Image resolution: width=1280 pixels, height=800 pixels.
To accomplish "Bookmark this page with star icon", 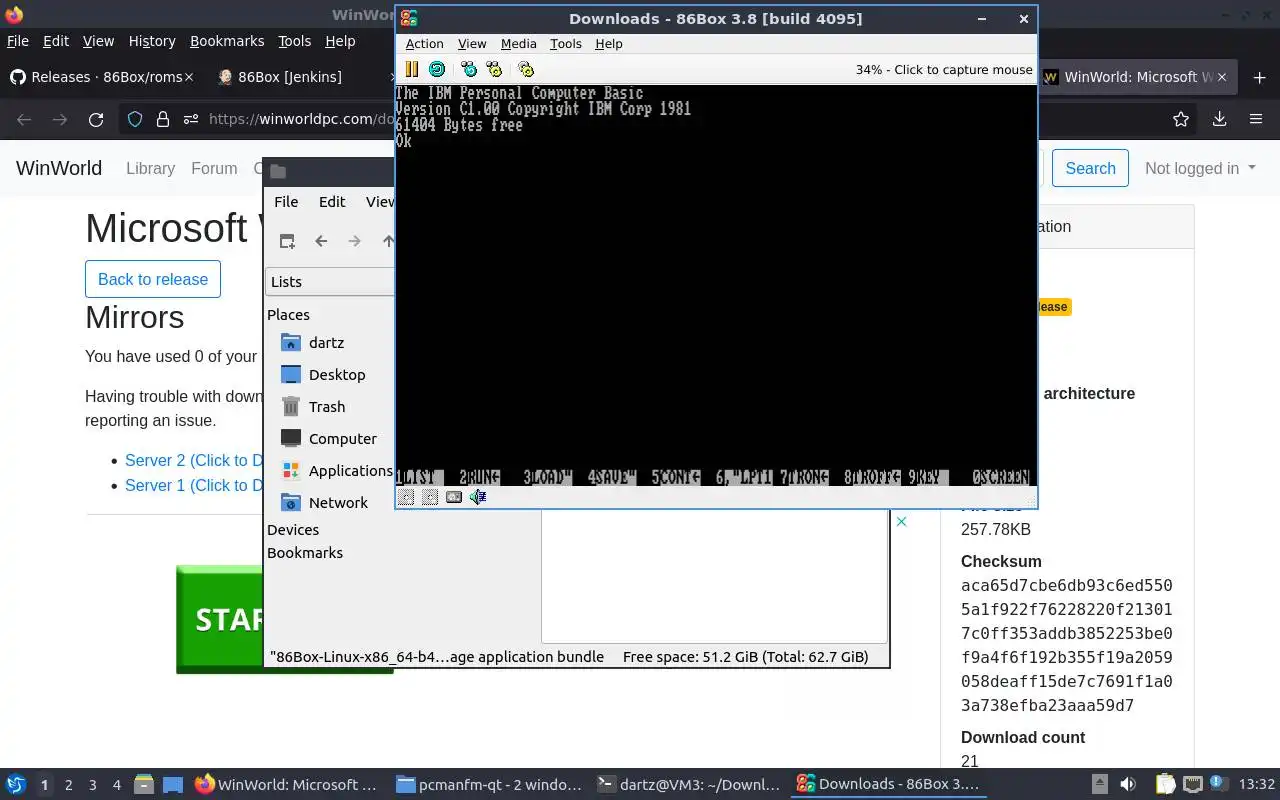I will coord(1181,119).
